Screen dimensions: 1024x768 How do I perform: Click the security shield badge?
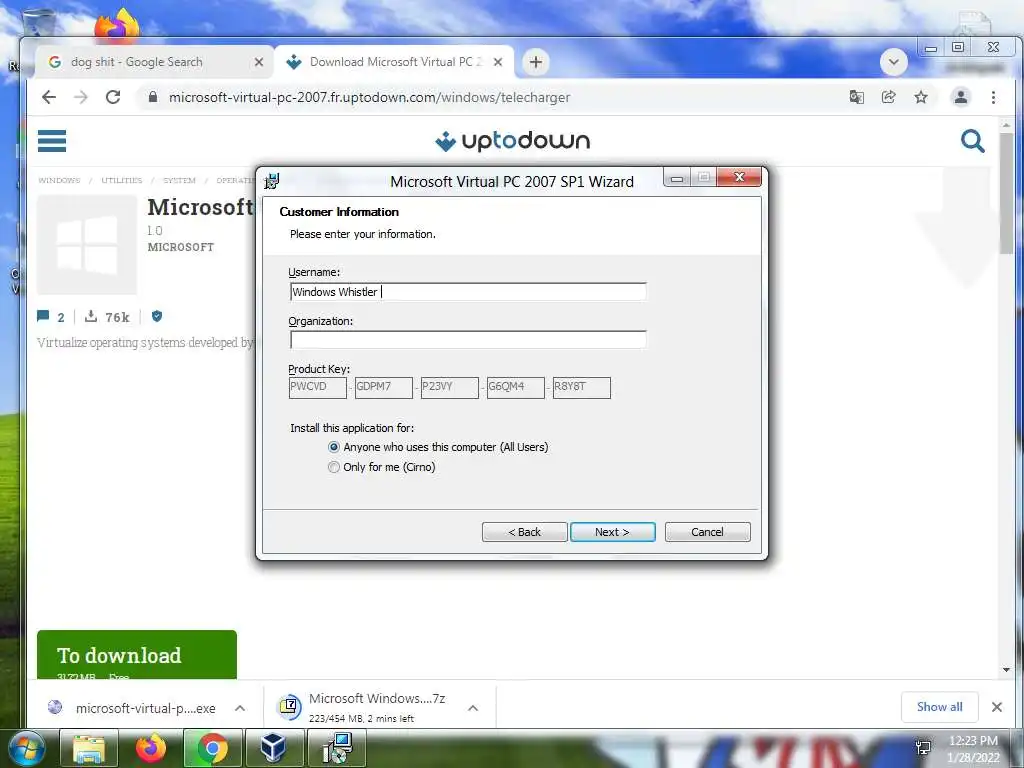(x=157, y=317)
